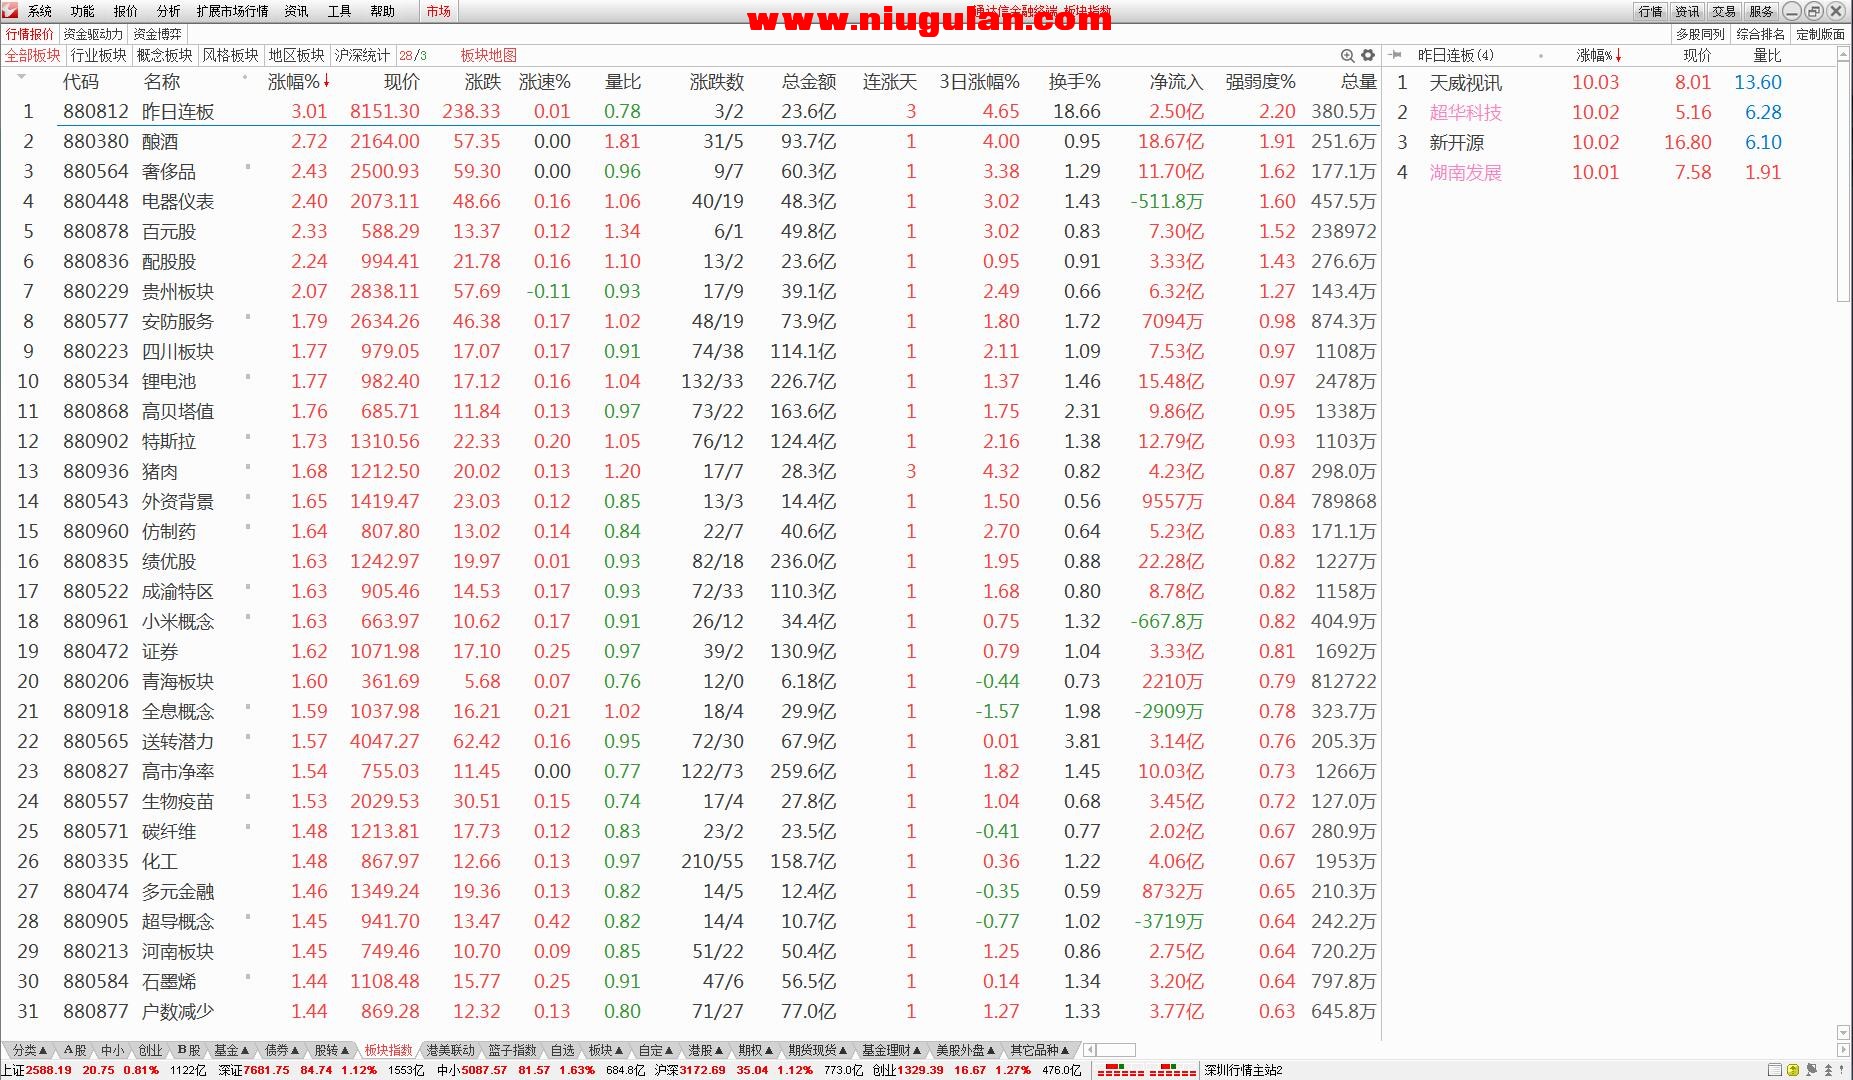Click the pin icon beside 昨日连板(4)
1853x1080 pixels.
(1396, 56)
